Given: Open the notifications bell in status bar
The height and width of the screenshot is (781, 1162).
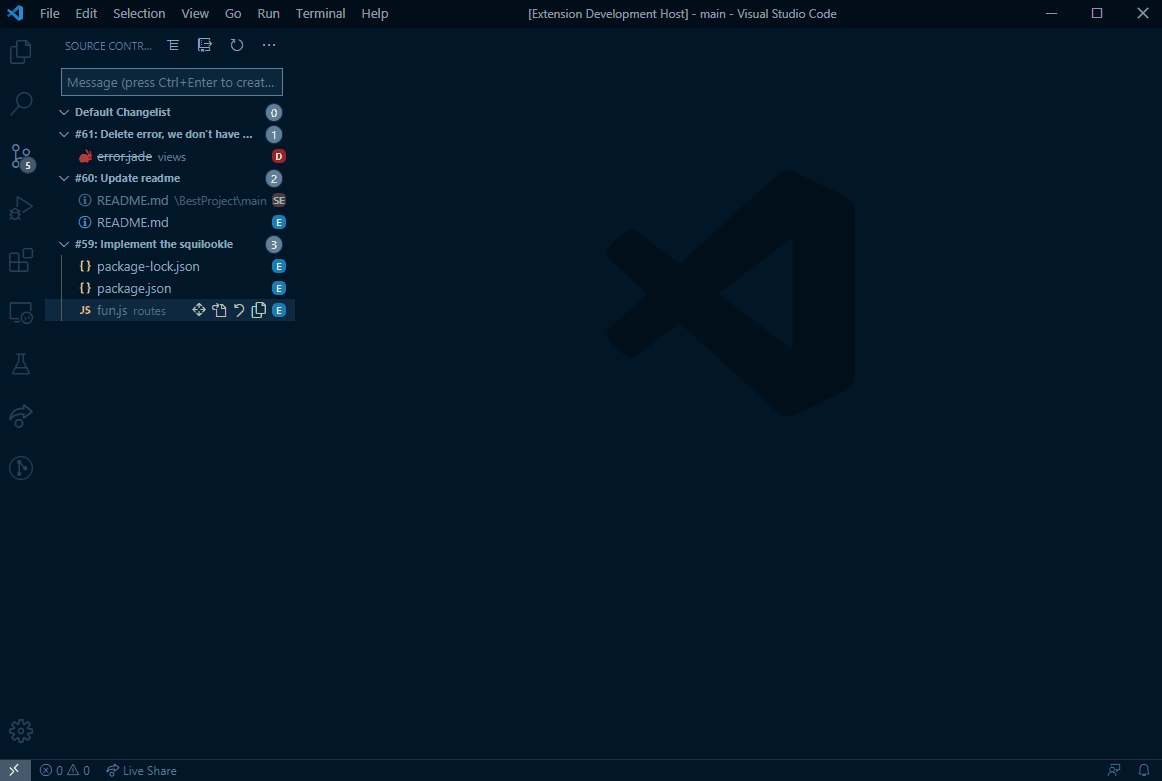Looking at the screenshot, I should 1143,771.
